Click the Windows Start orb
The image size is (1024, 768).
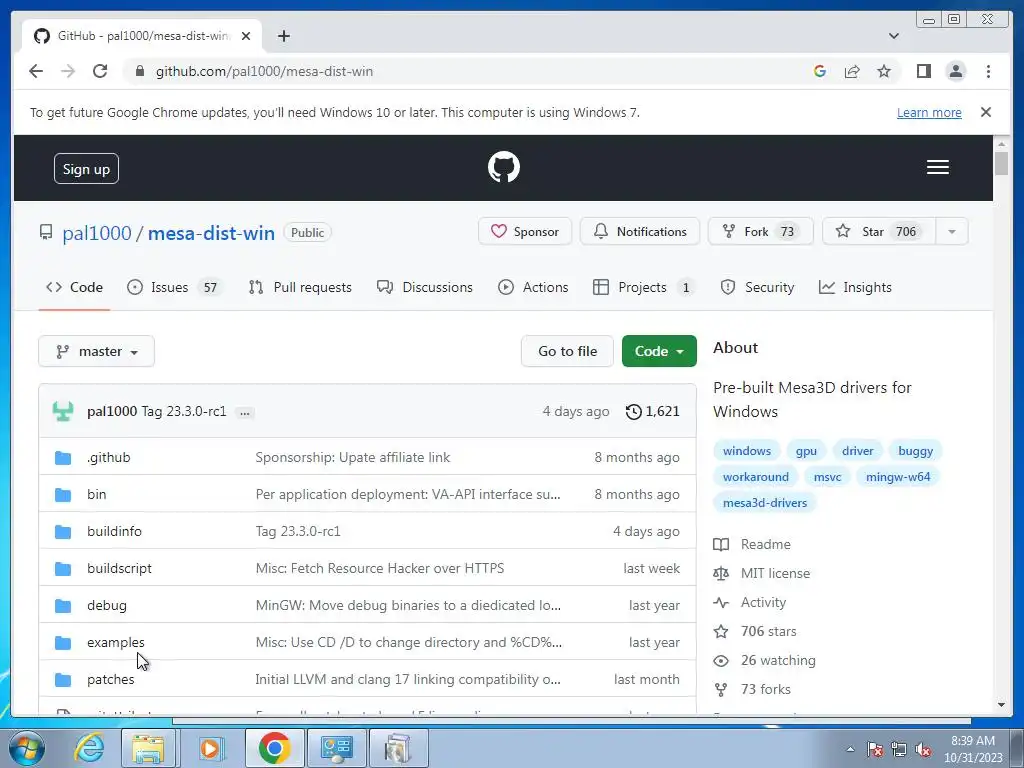[x=26, y=748]
